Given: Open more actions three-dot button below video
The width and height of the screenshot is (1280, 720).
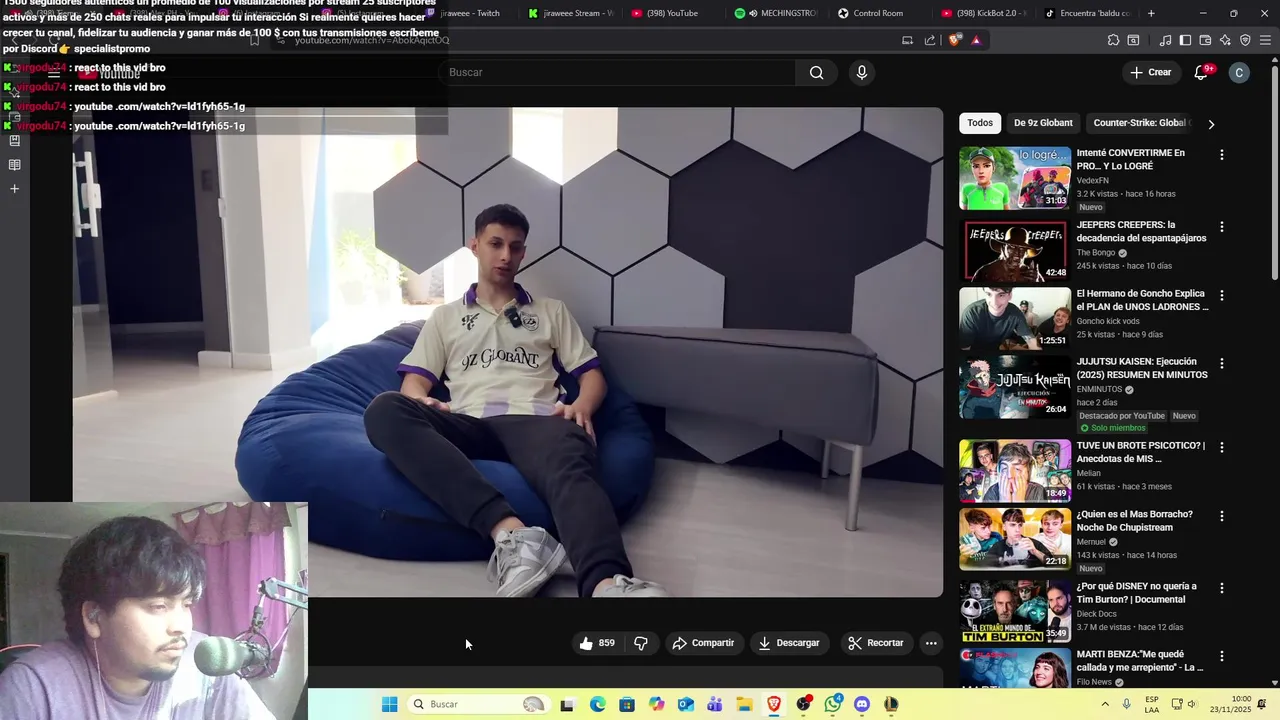Looking at the screenshot, I should pyautogui.click(x=931, y=643).
